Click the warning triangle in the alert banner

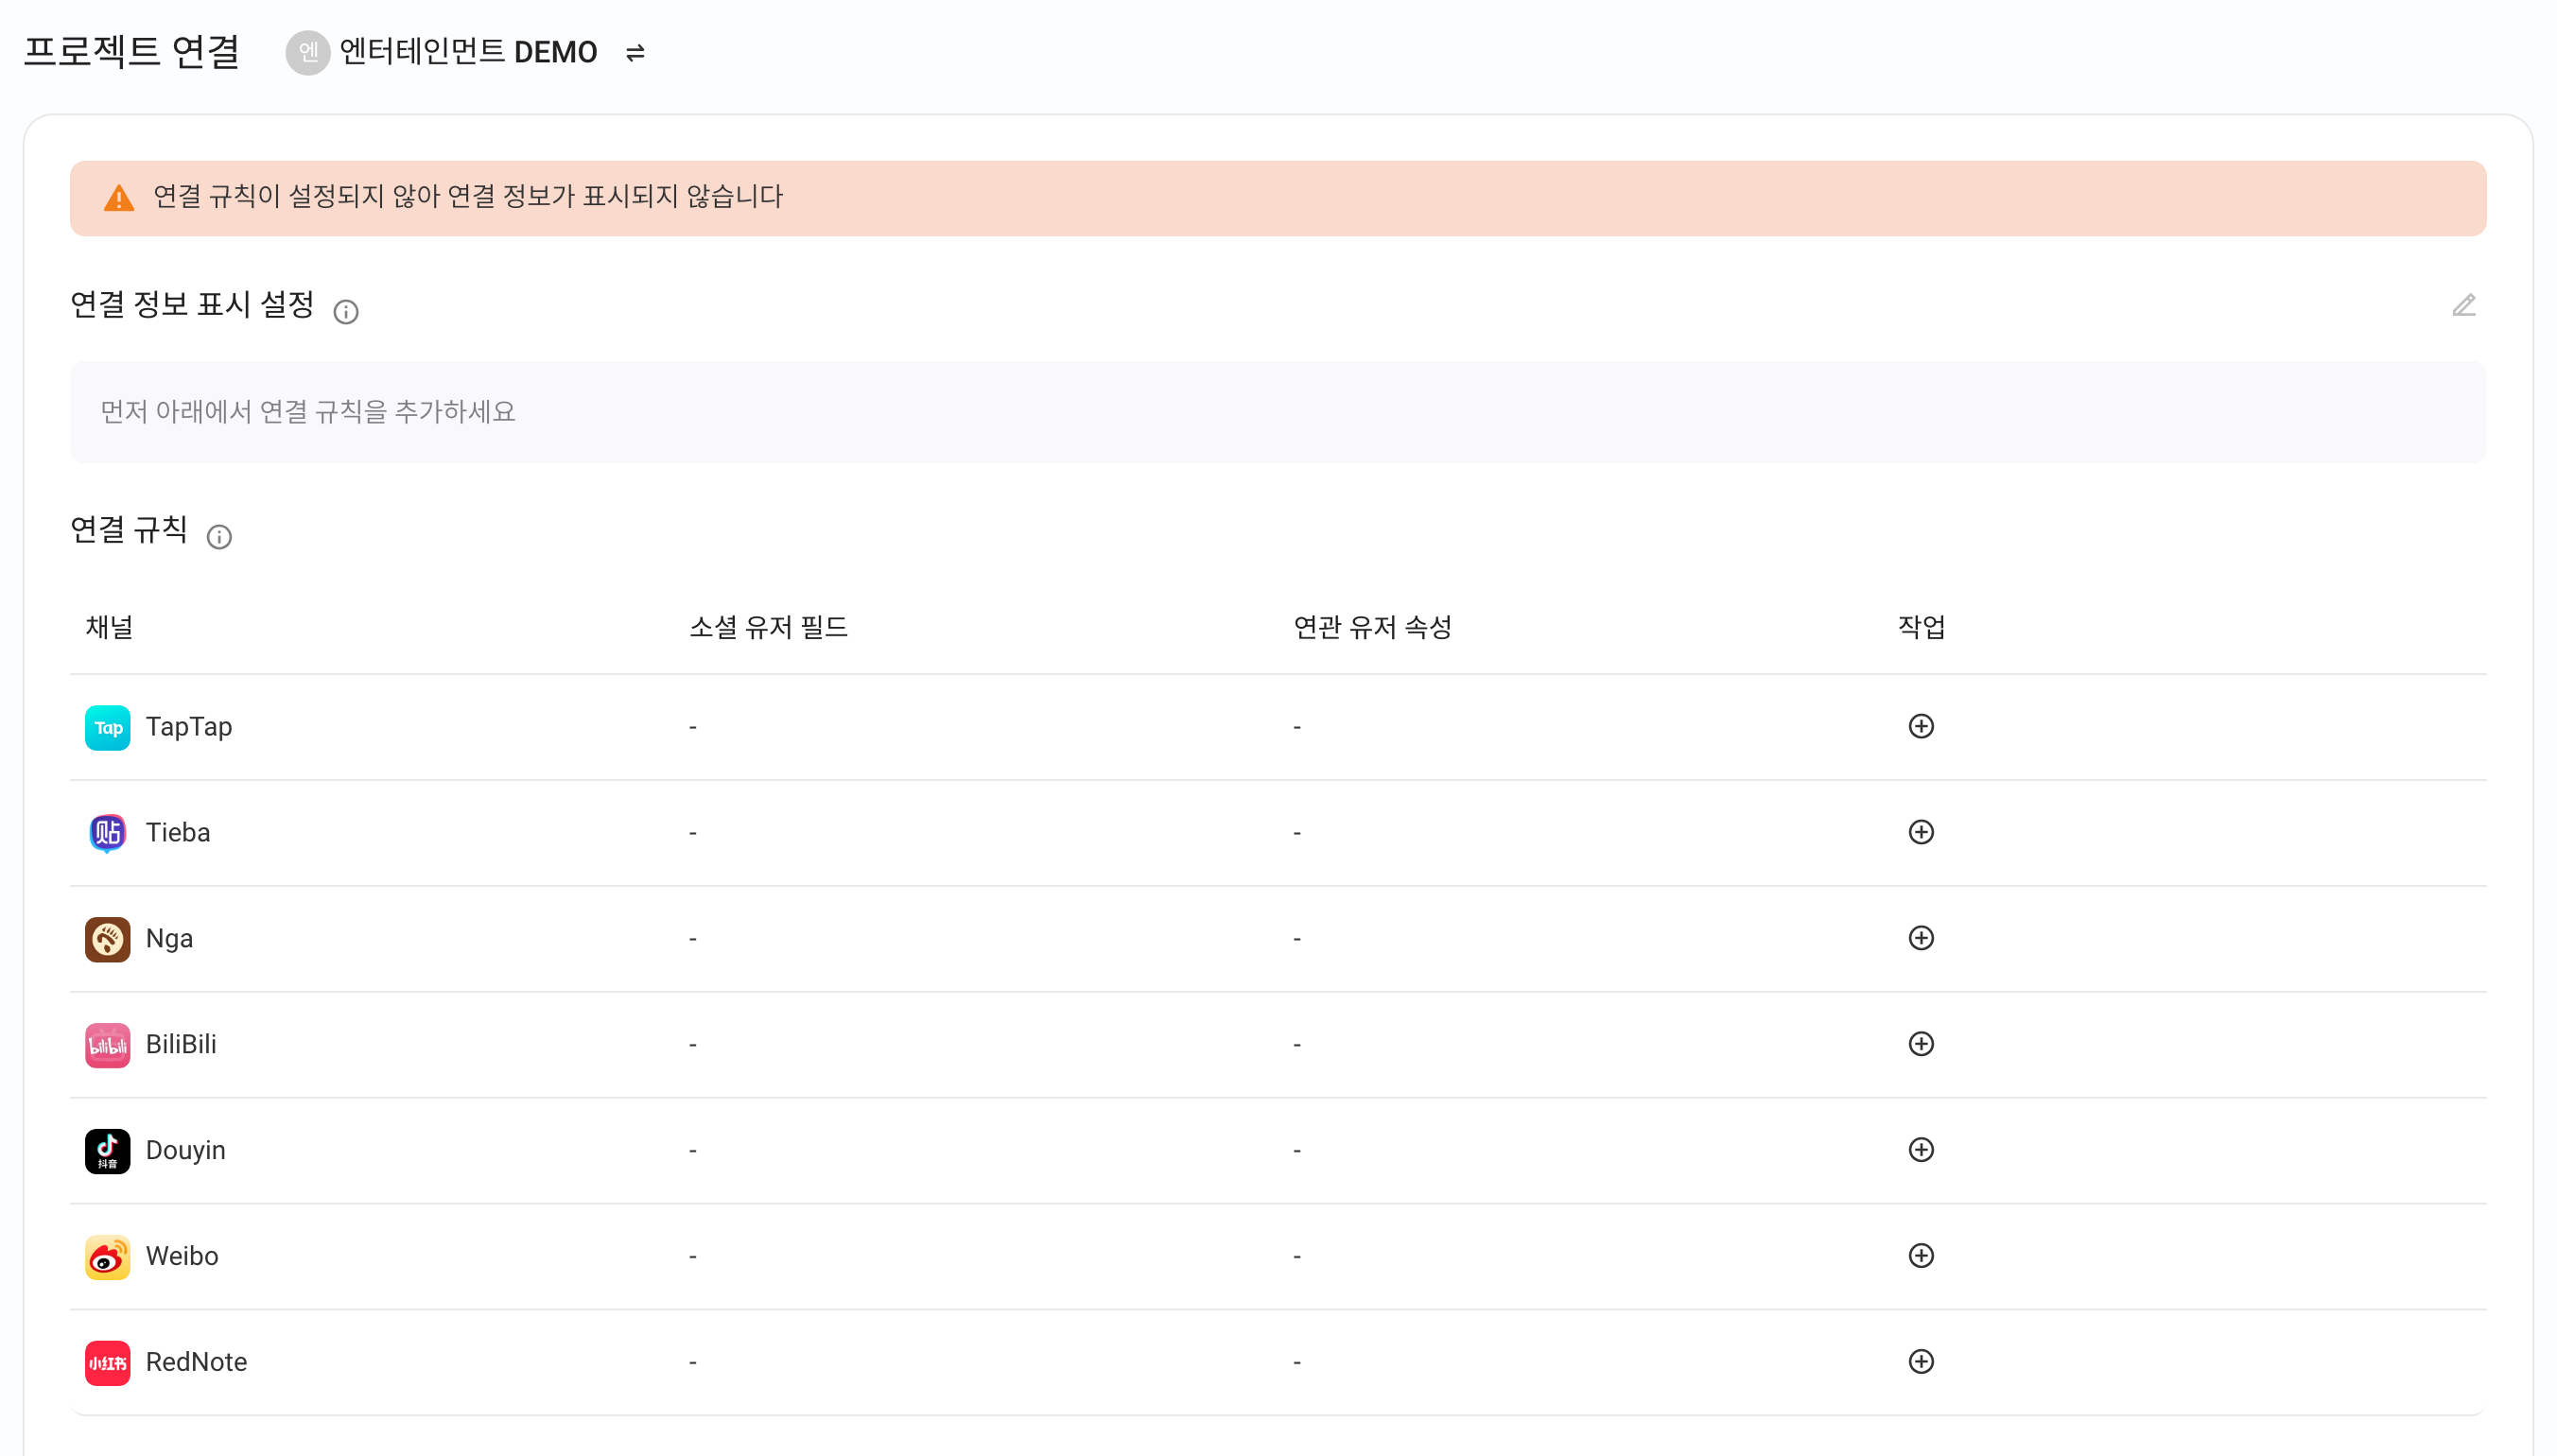pyautogui.click(x=119, y=198)
